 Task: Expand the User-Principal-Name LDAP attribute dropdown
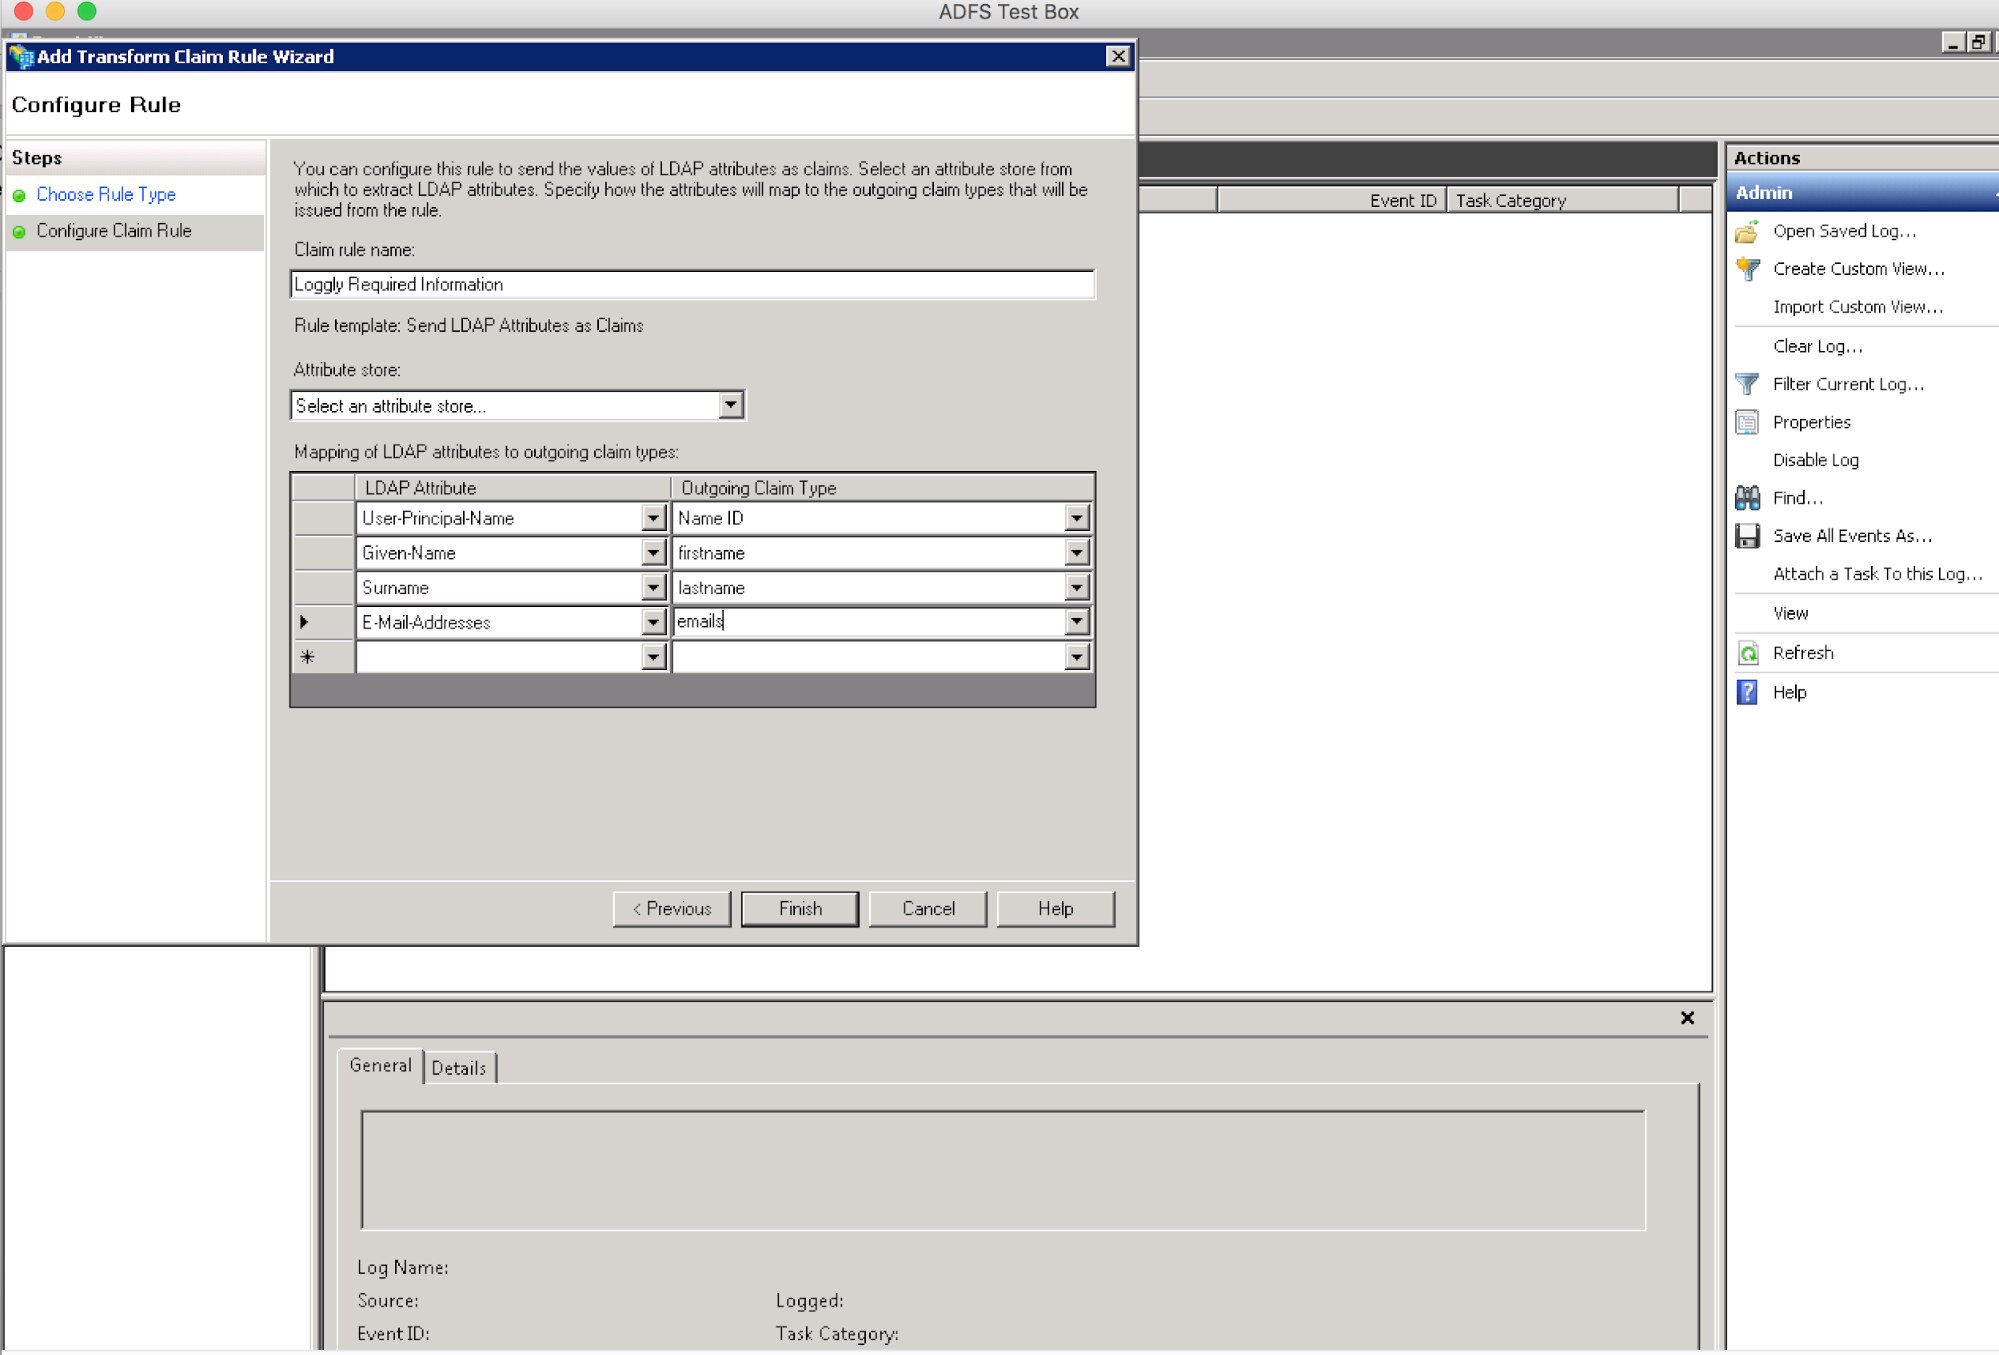tap(653, 518)
